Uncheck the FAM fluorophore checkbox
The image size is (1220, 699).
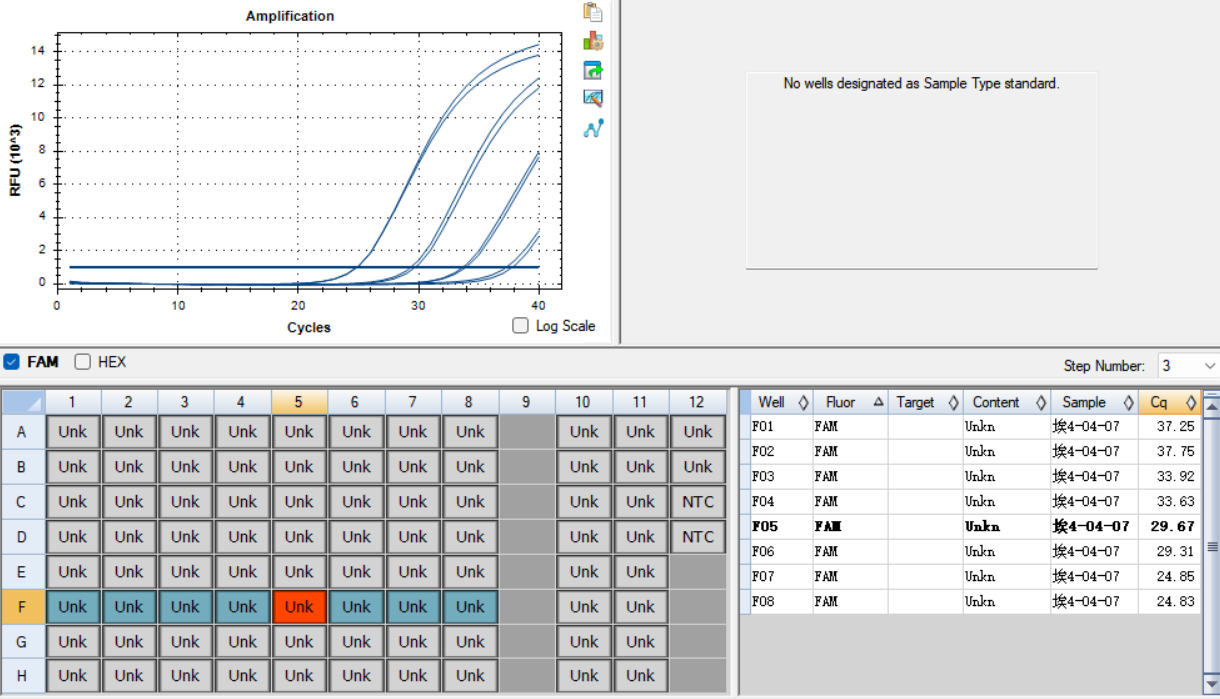12,362
